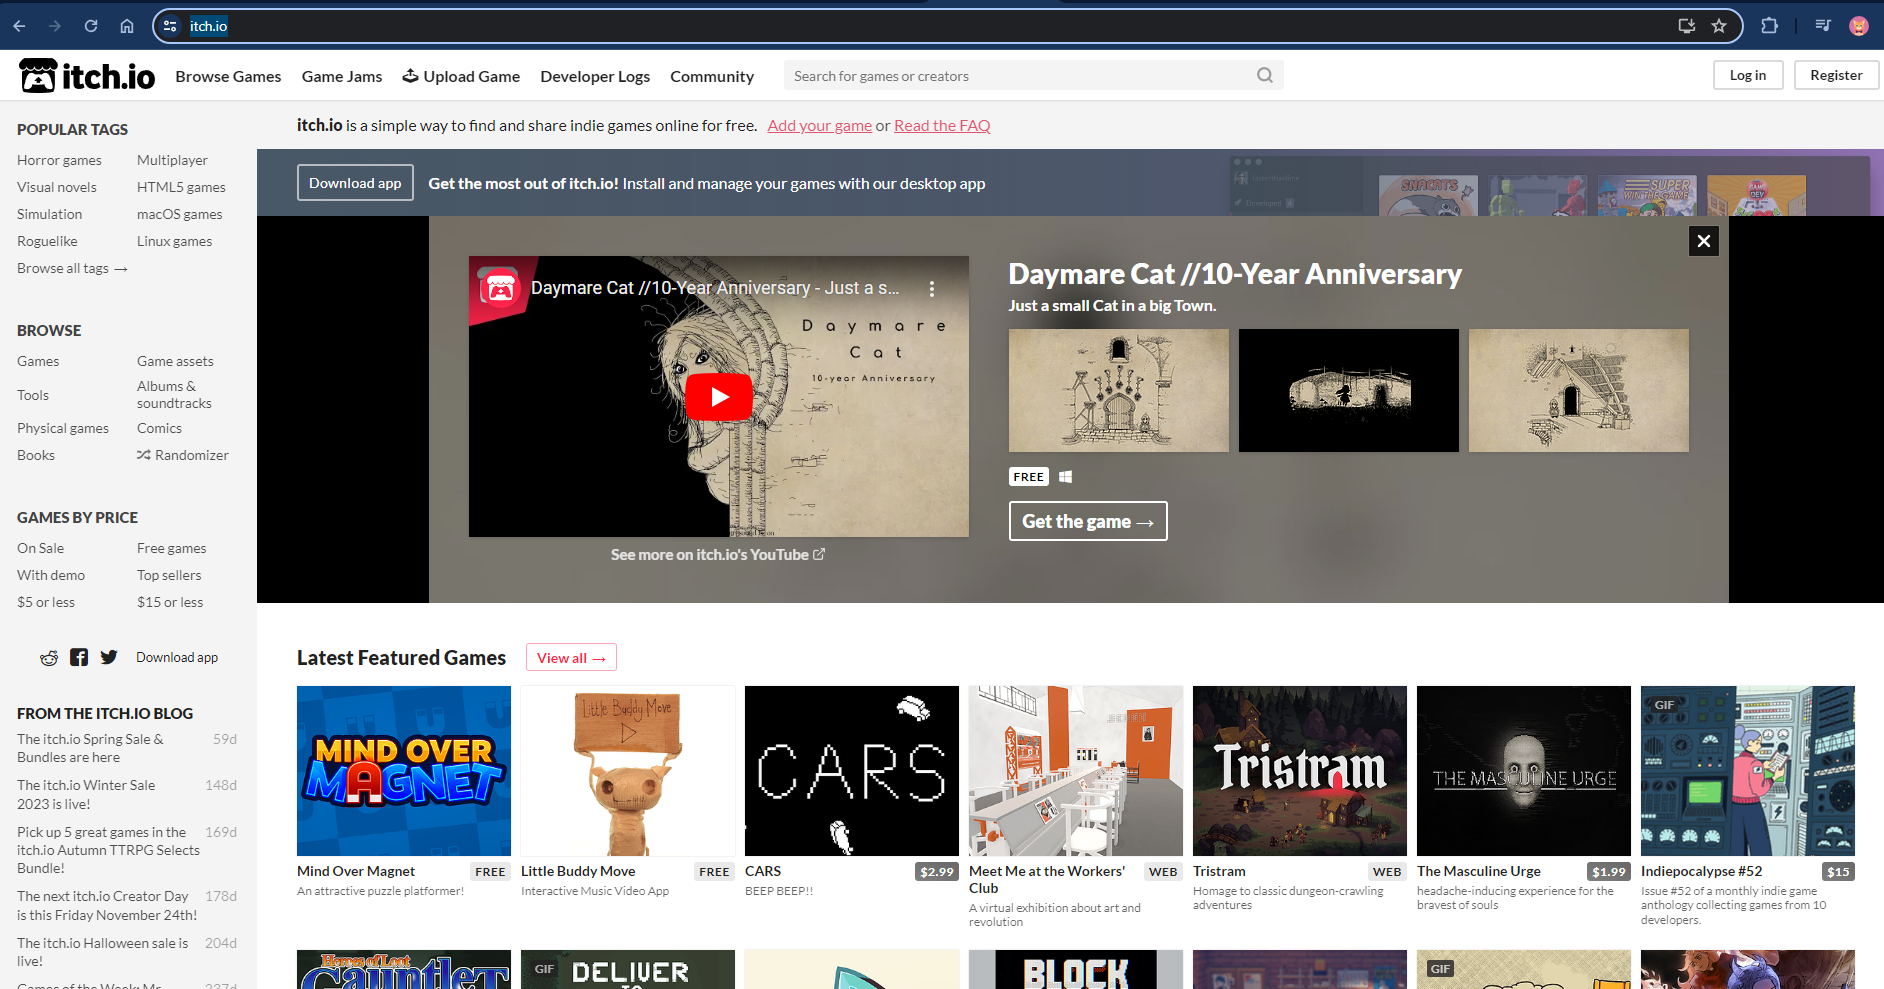Click the Register button
1884x989 pixels.
coord(1836,75)
